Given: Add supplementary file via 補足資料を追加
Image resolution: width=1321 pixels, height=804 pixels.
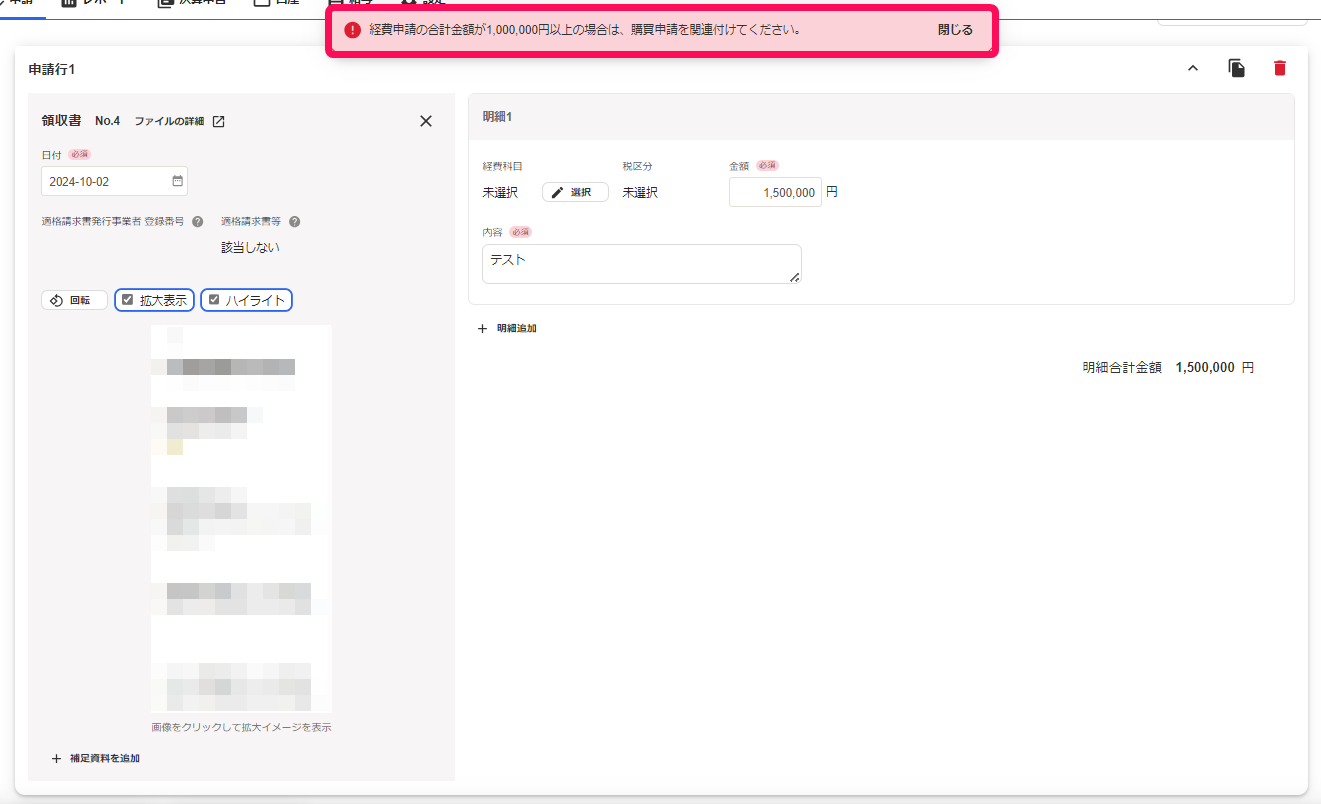Looking at the screenshot, I should pyautogui.click(x=95, y=758).
